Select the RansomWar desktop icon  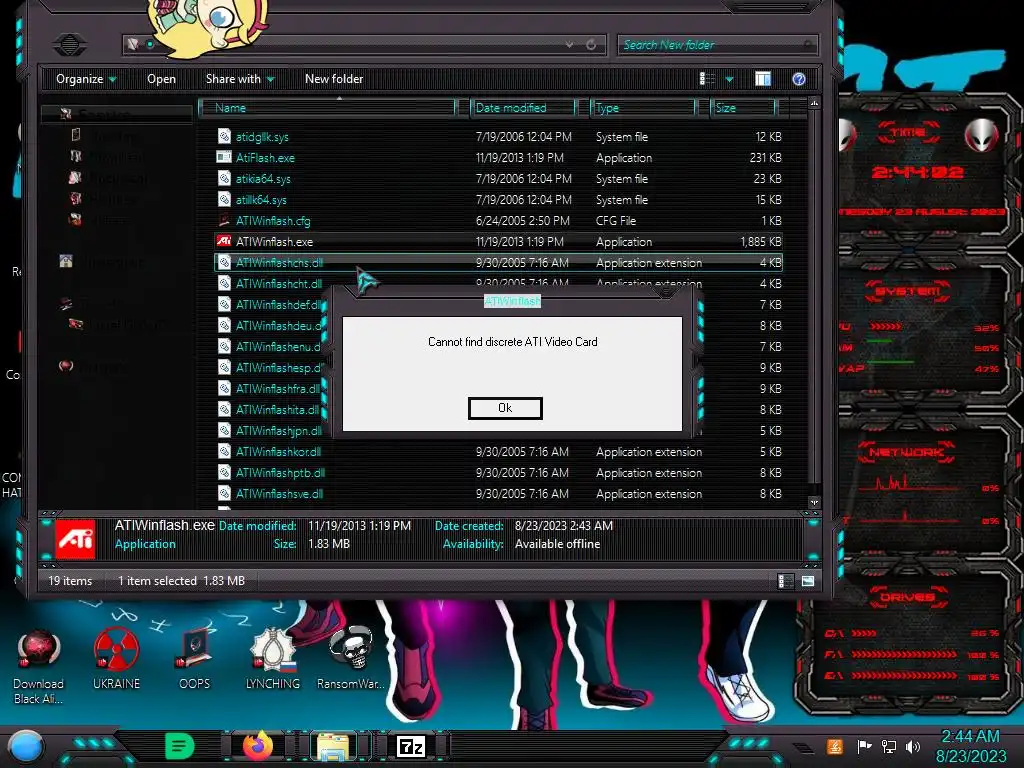point(351,658)
